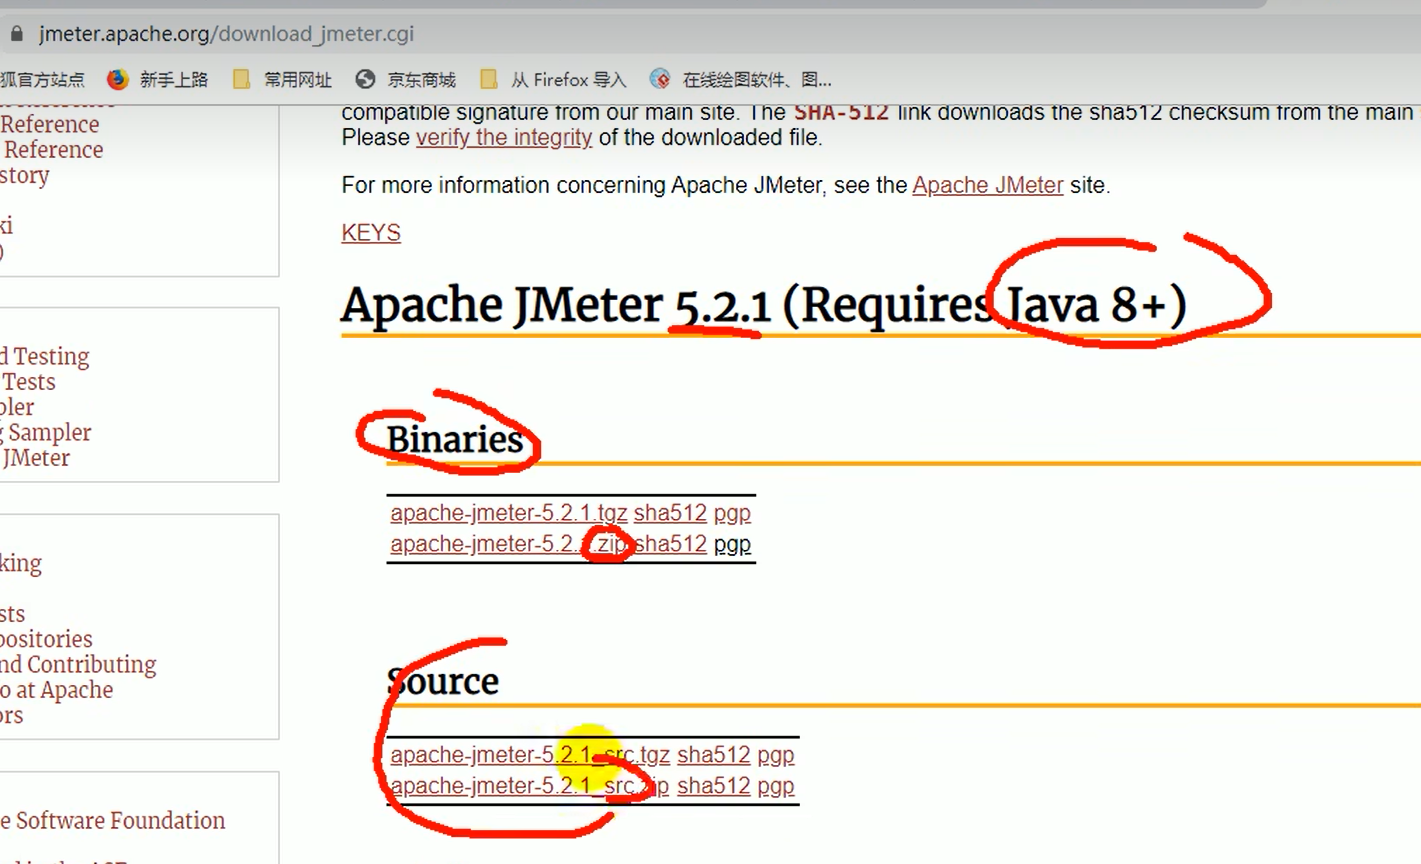The width and height of the screenshot is (1421, 864).
Task: Open the 'positories' sidebar link
Action: click(46, 639)
